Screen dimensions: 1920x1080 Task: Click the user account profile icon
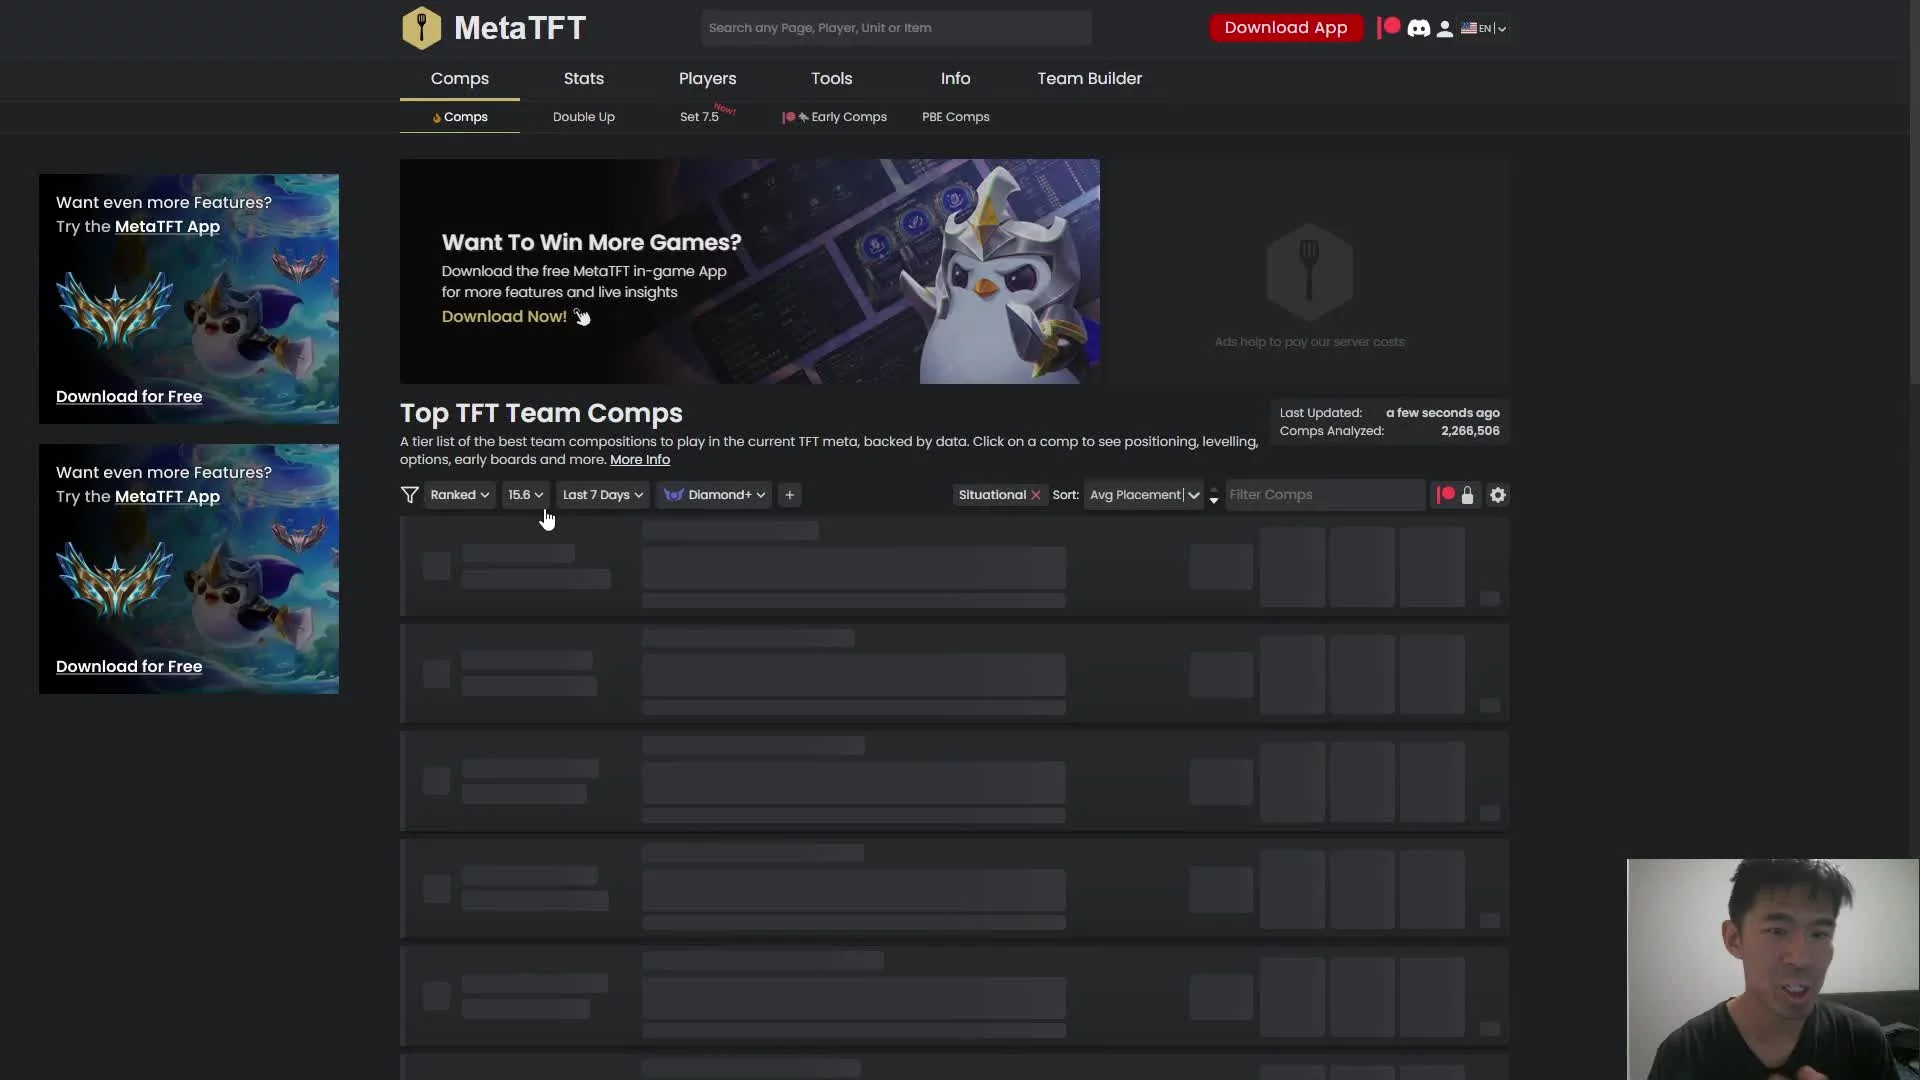[1444, 29]
